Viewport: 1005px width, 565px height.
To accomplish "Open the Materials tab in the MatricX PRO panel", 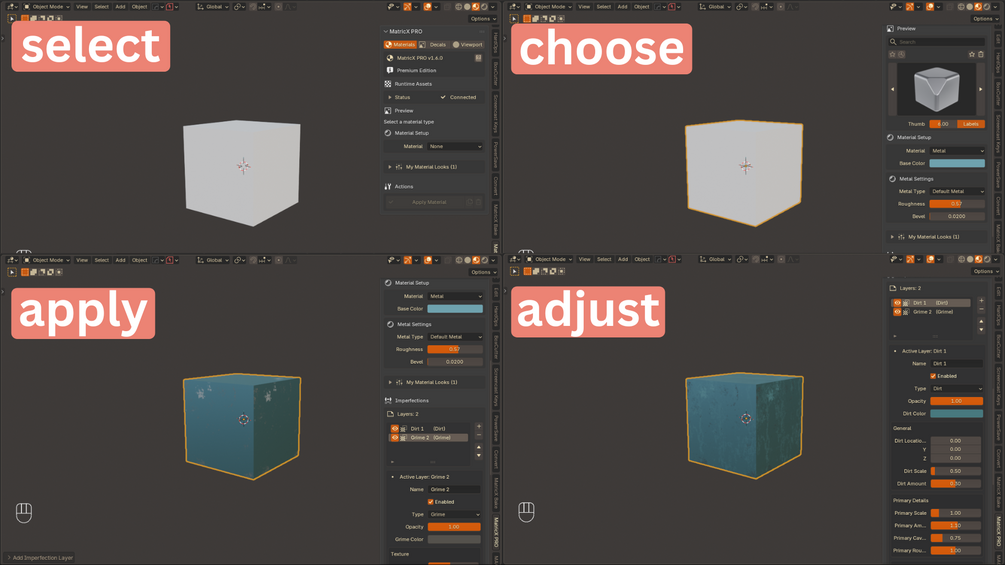I will [x=400, y=45].
